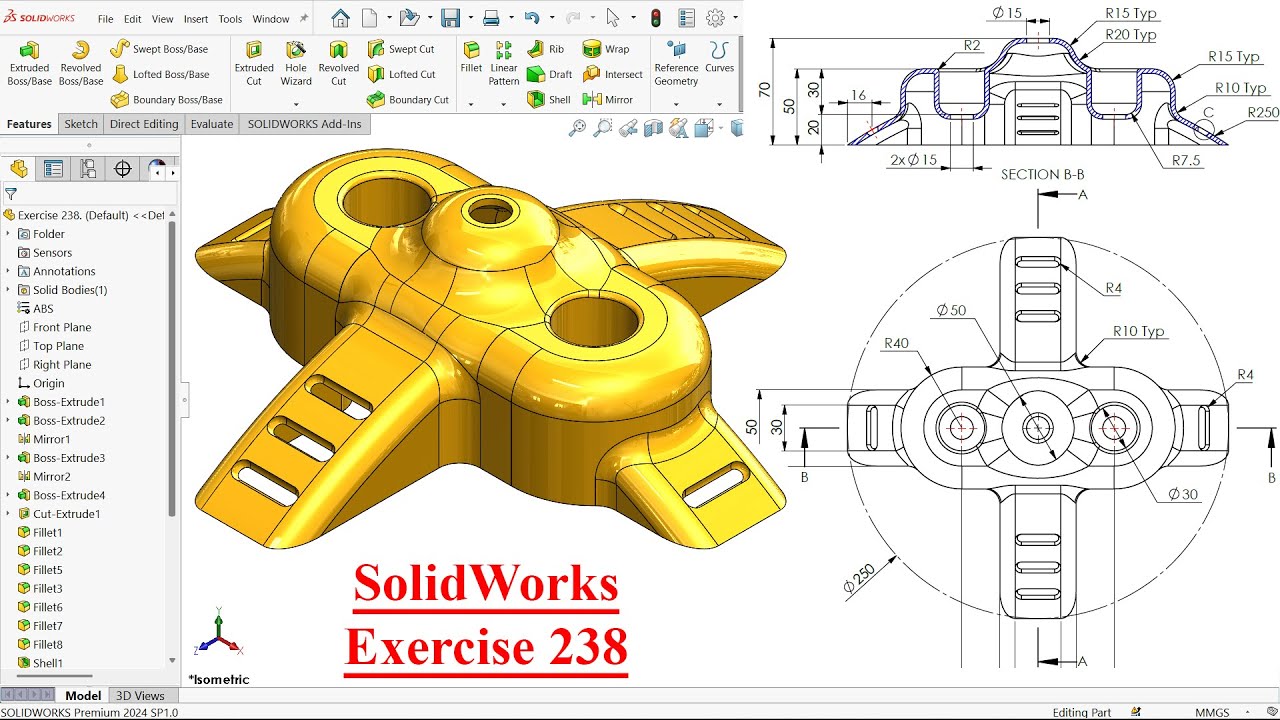Choose the Lofted Boss/Base tool

(x=160, y=74)
